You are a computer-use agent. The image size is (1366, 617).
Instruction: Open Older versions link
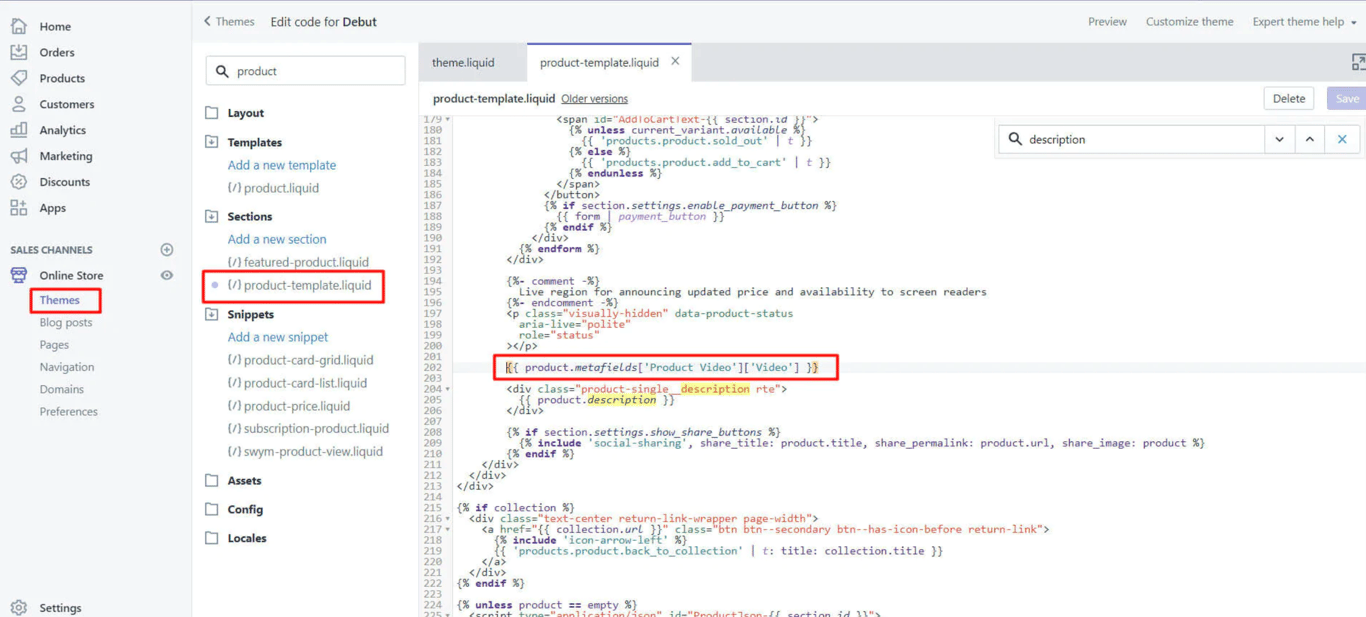tap(594, 99)
